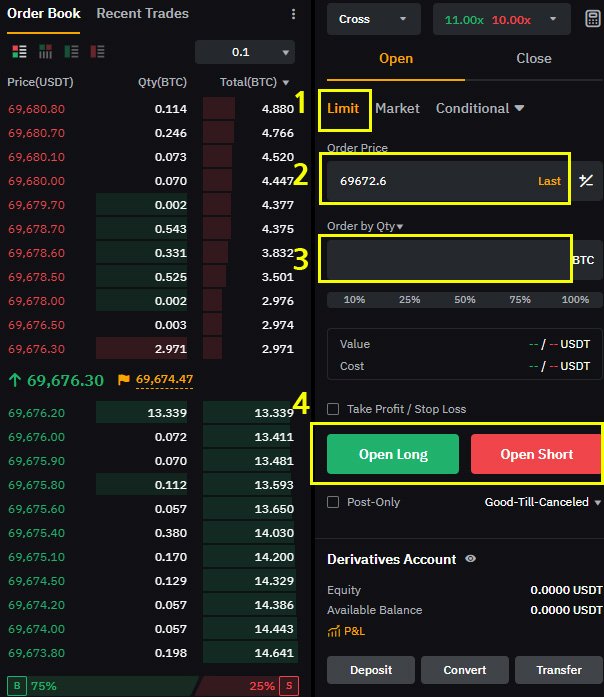Click the green Open Long button
604x697 pixels.
pos(393,454)
